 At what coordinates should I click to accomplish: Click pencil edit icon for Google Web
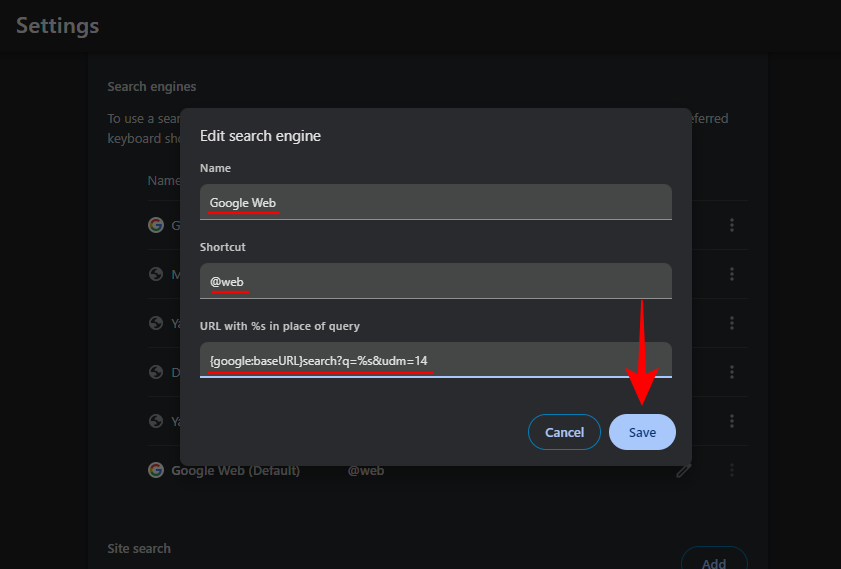683,470
